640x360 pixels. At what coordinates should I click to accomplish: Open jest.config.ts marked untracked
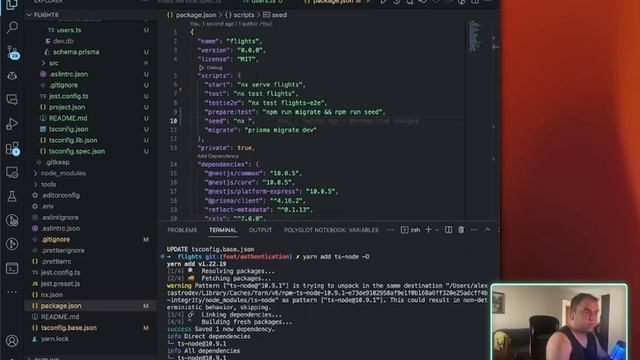pos(68,96)
